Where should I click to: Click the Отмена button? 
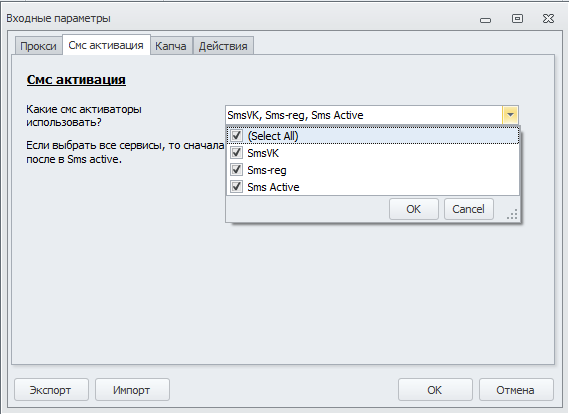click(x=516, y=390)
